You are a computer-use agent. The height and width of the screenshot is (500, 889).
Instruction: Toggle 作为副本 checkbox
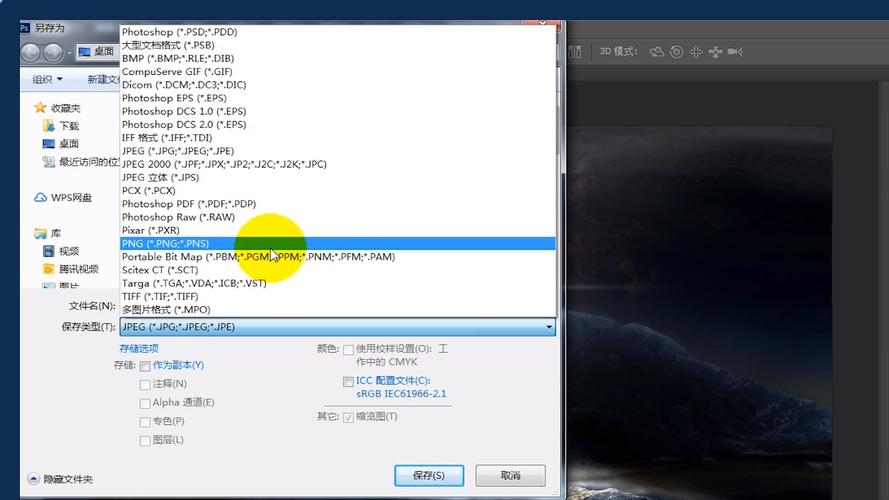[x=145, y=366]
